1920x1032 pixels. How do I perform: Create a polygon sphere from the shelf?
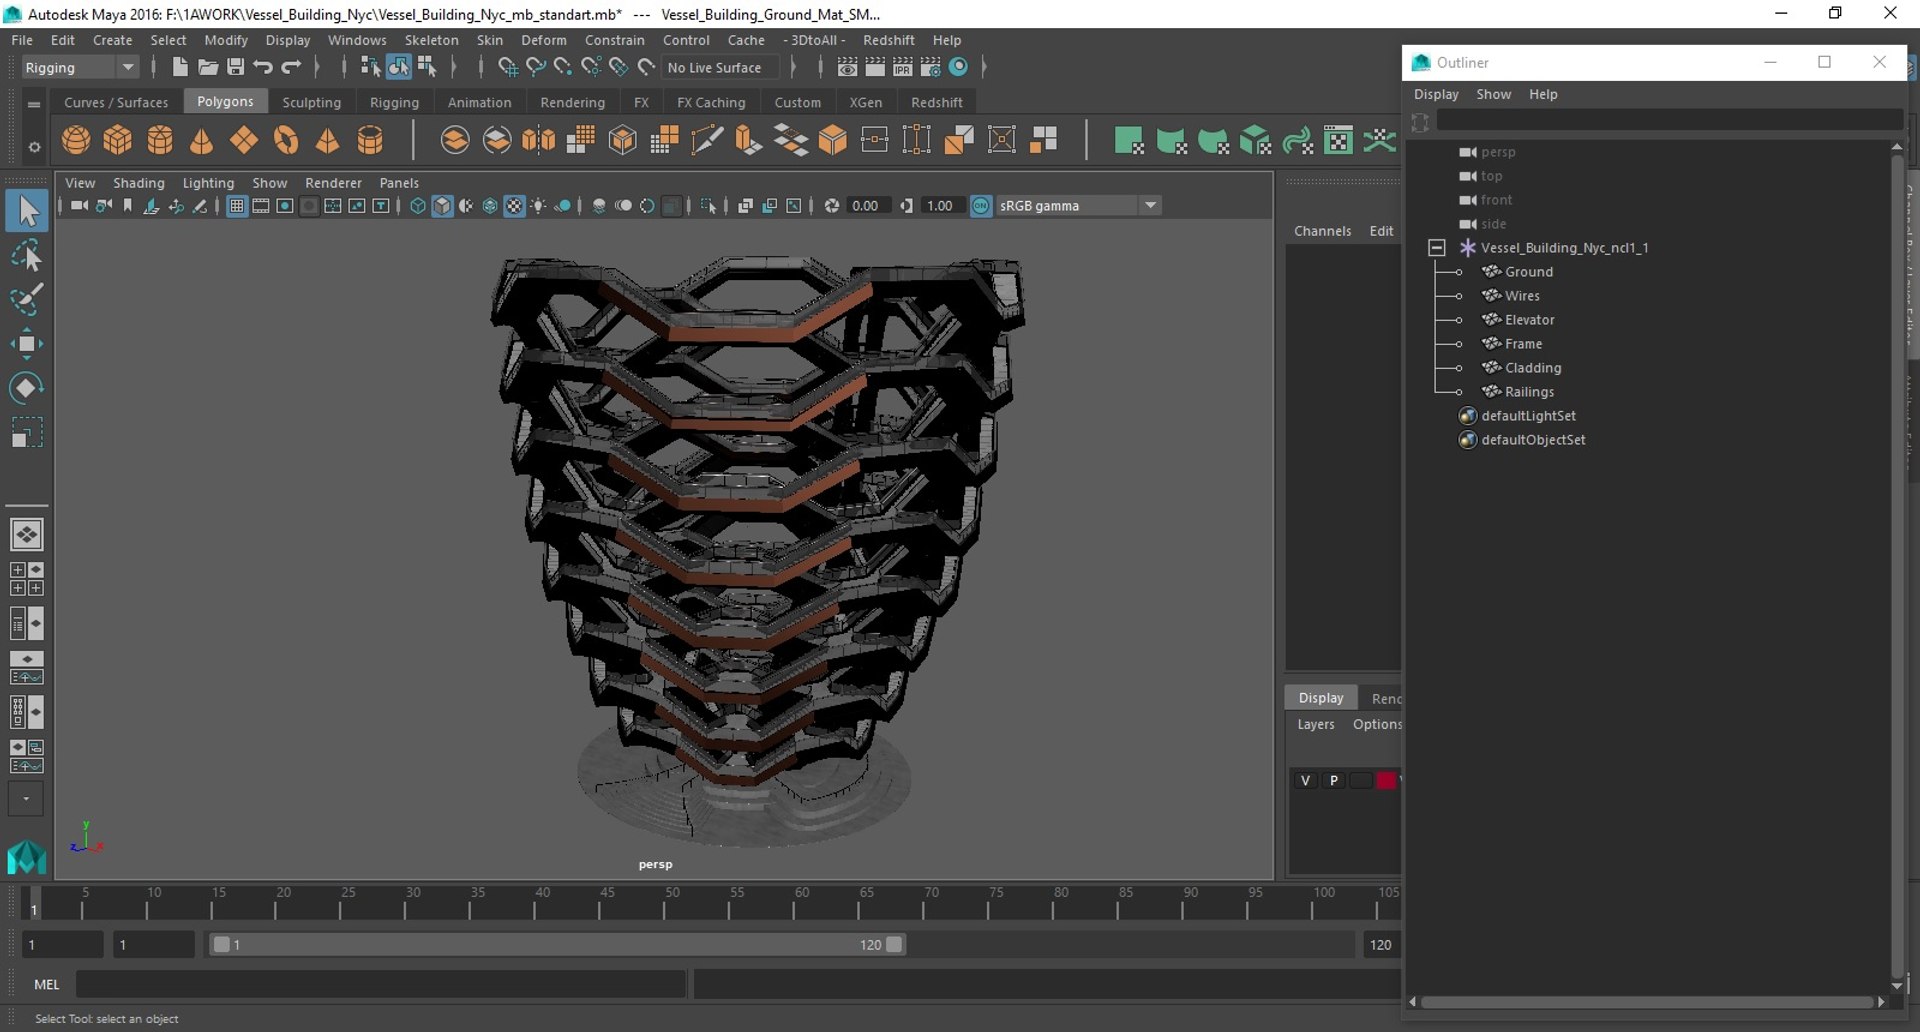[76, 140]
